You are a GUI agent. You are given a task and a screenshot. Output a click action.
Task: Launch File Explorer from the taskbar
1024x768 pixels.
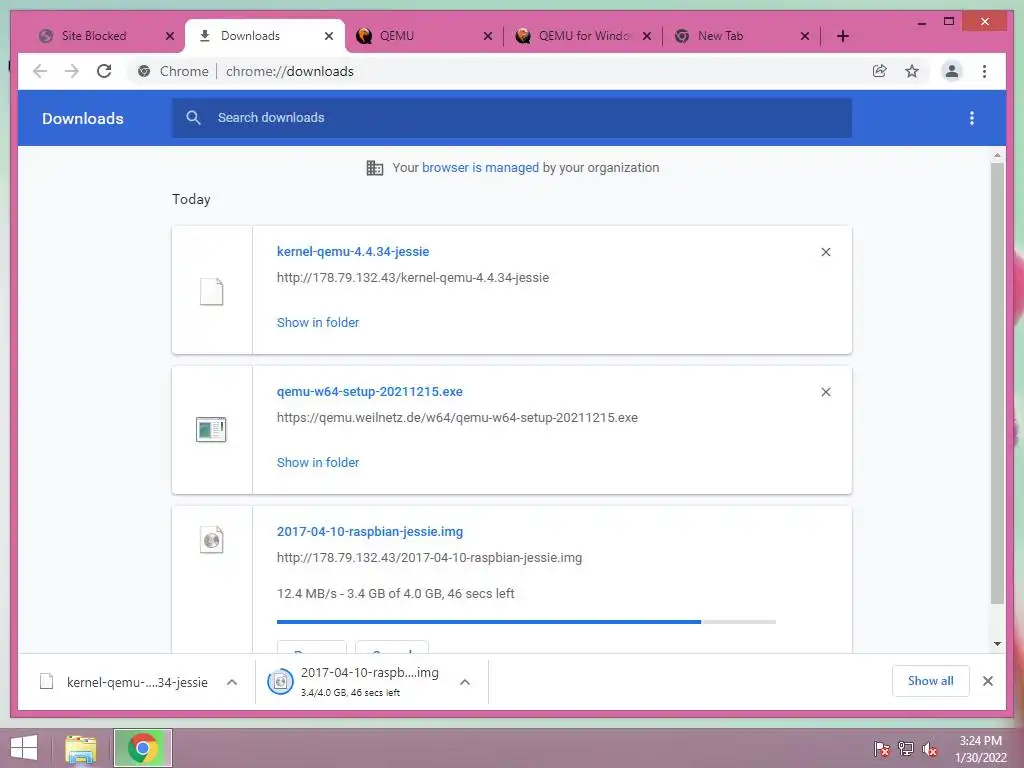80,748
